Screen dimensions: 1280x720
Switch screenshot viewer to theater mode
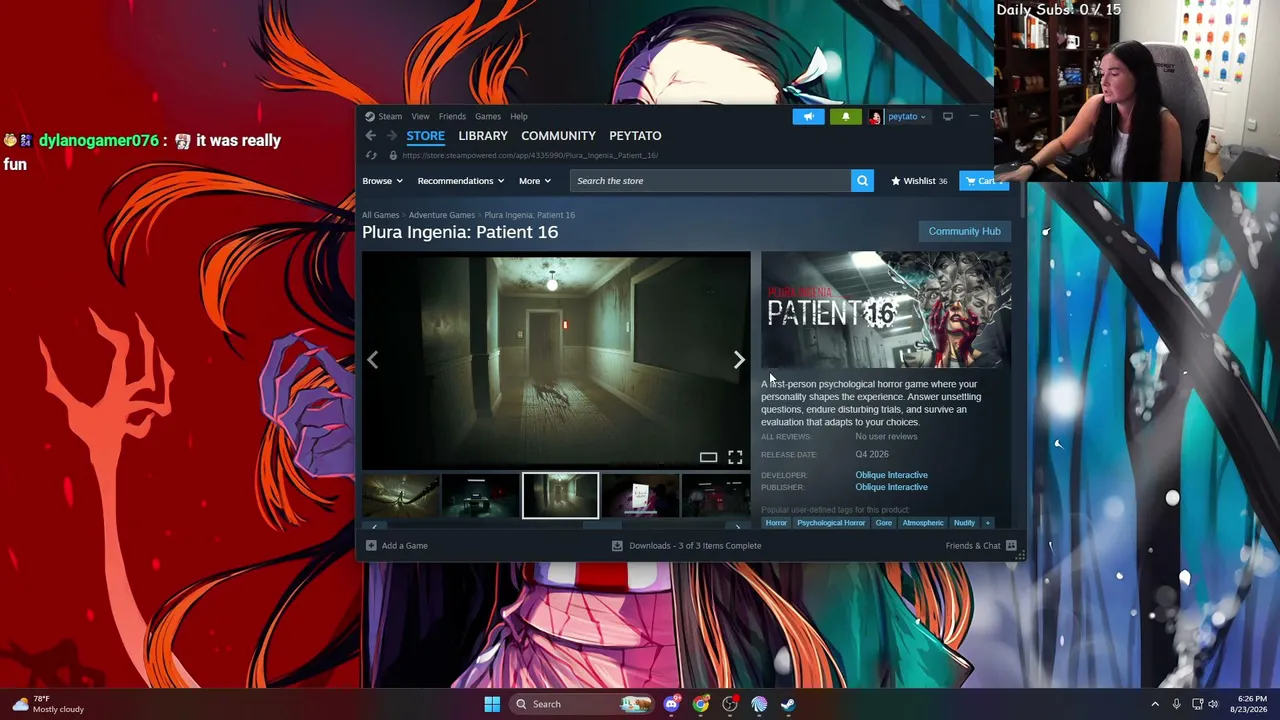(708, 457)
